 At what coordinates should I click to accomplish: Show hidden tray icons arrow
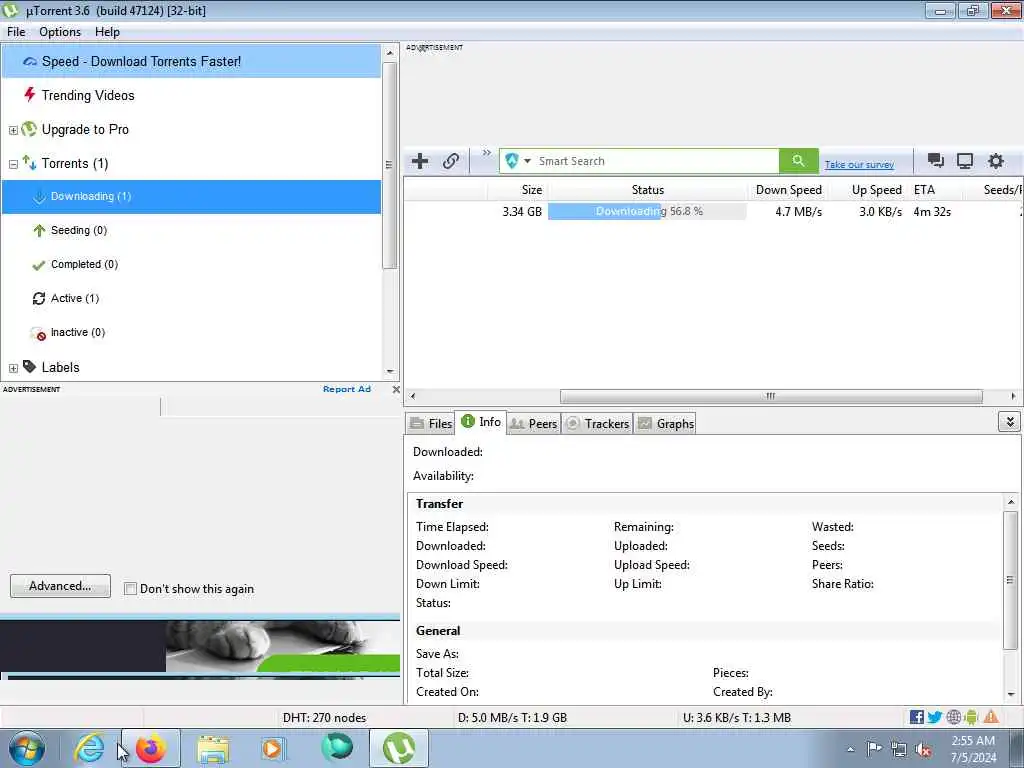tap(850, 749)
